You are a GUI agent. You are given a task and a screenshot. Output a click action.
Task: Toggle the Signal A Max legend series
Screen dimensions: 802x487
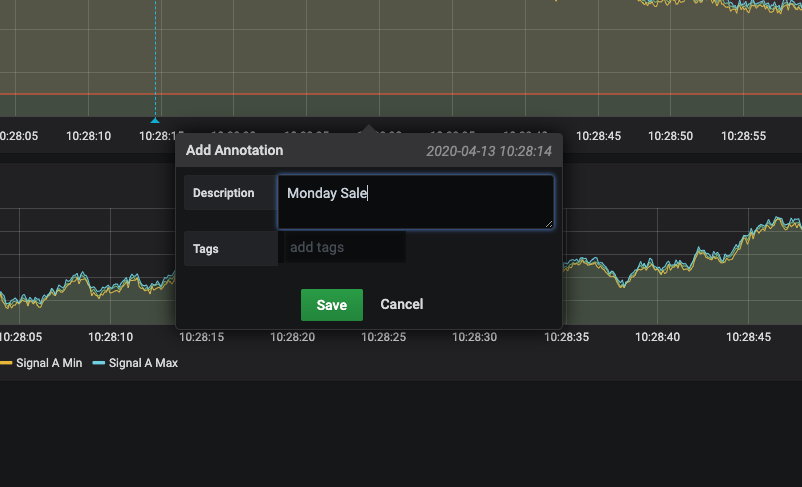[143, 363]
